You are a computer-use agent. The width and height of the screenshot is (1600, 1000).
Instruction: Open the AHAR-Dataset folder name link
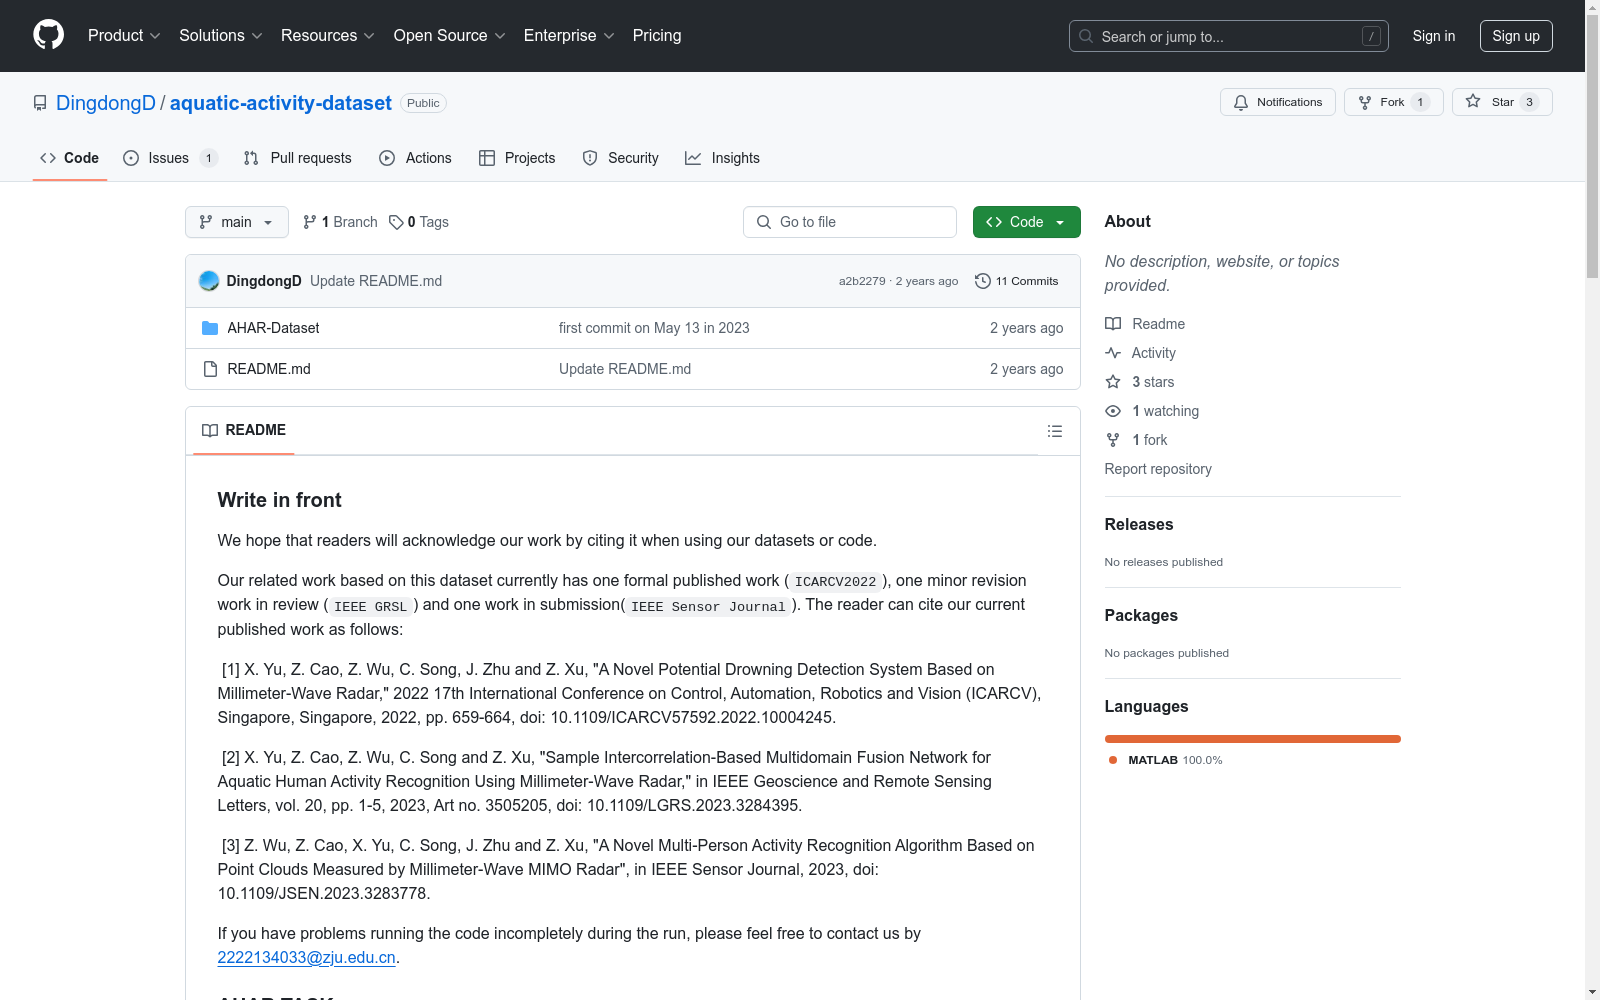[273, 328]
